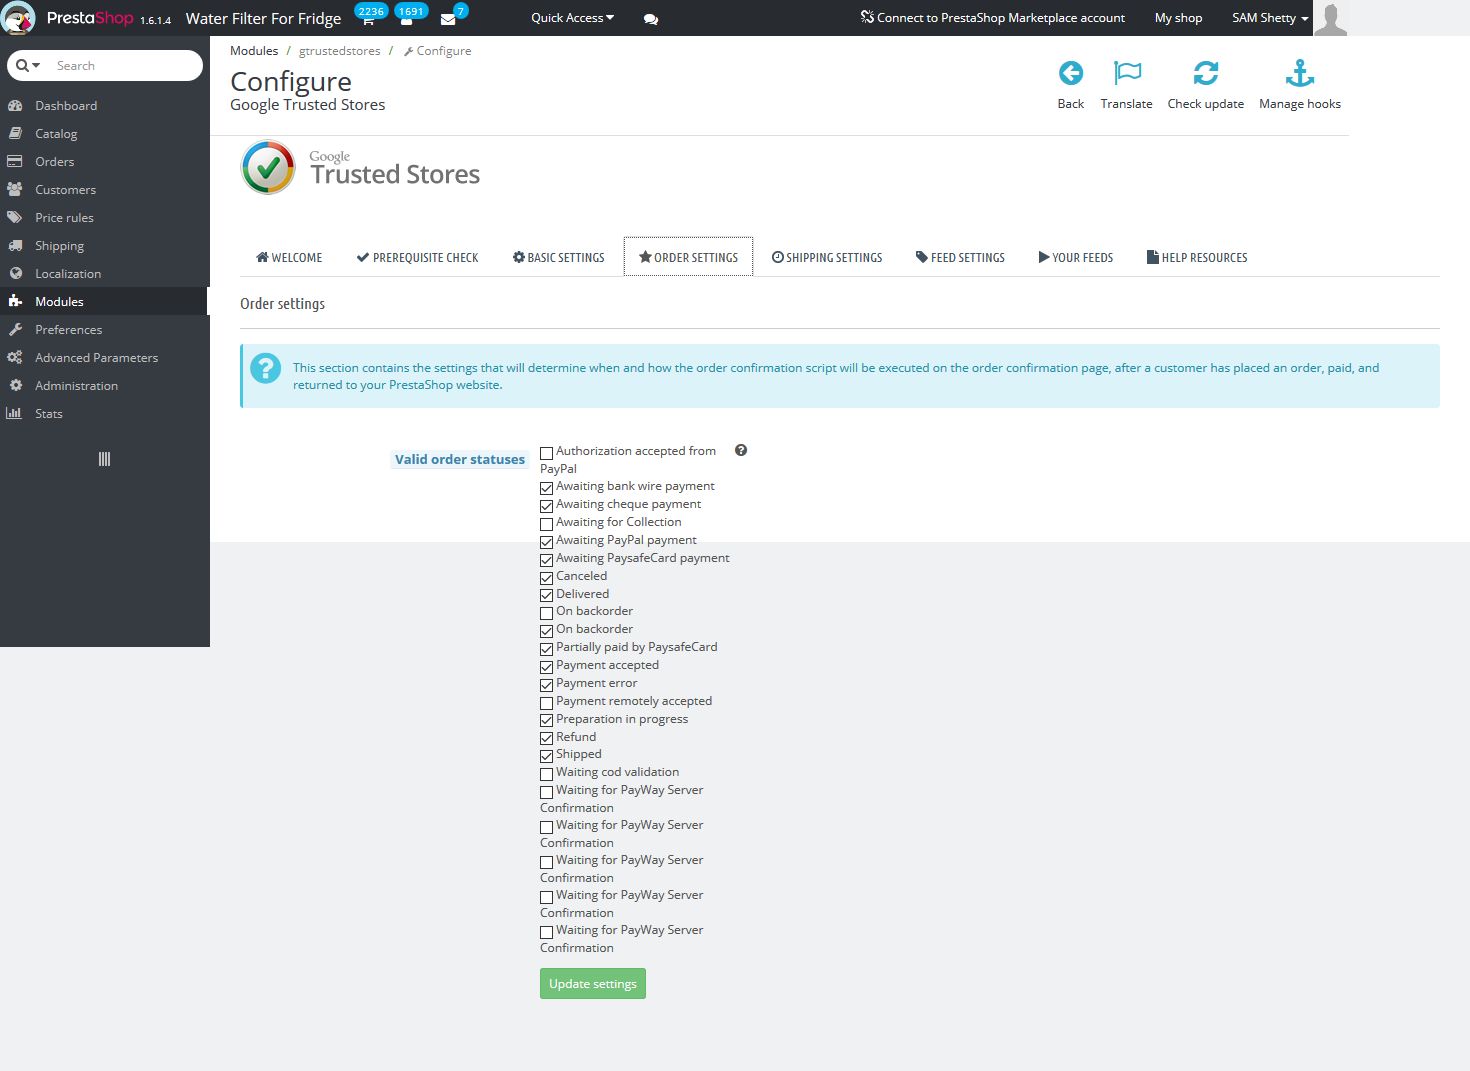Screen dimensions: 1470x1071
Task: Open the My shop link
Action: click(x=1178, y=18)
